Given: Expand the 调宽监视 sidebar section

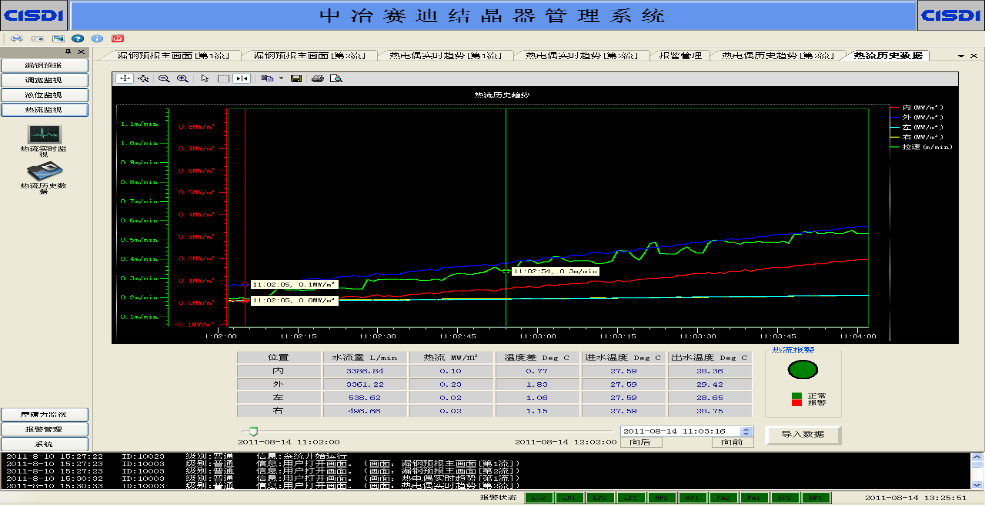Looking at the screenshot, I should coord(45,80).
